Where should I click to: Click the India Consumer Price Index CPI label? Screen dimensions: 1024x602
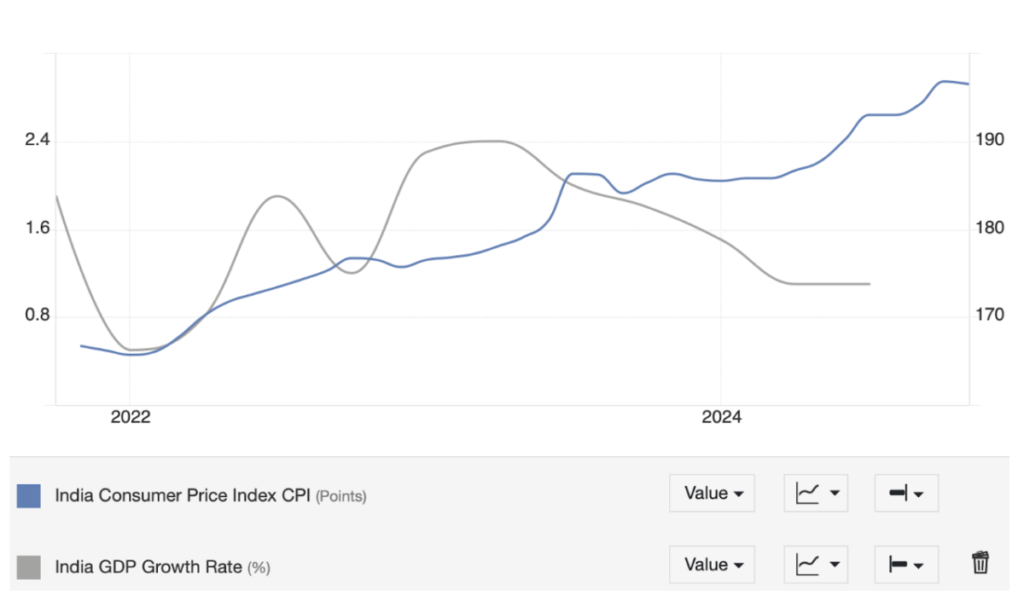183,495
